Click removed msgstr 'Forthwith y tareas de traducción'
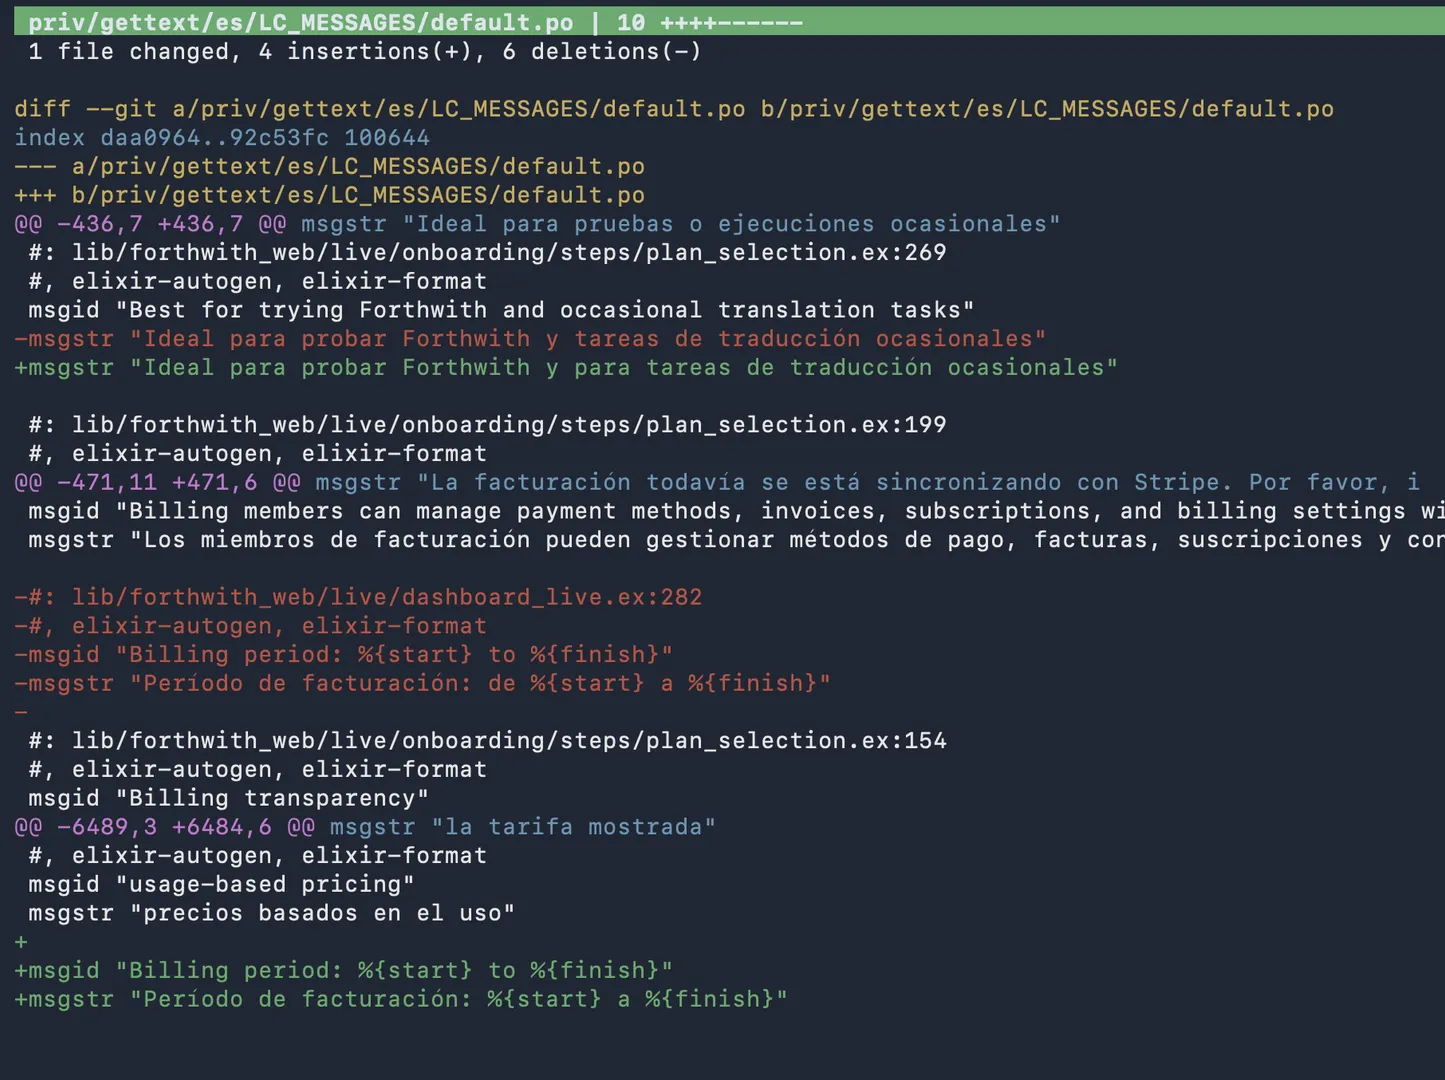Viewport: 1445px width, 1080px height. point(530,338)
